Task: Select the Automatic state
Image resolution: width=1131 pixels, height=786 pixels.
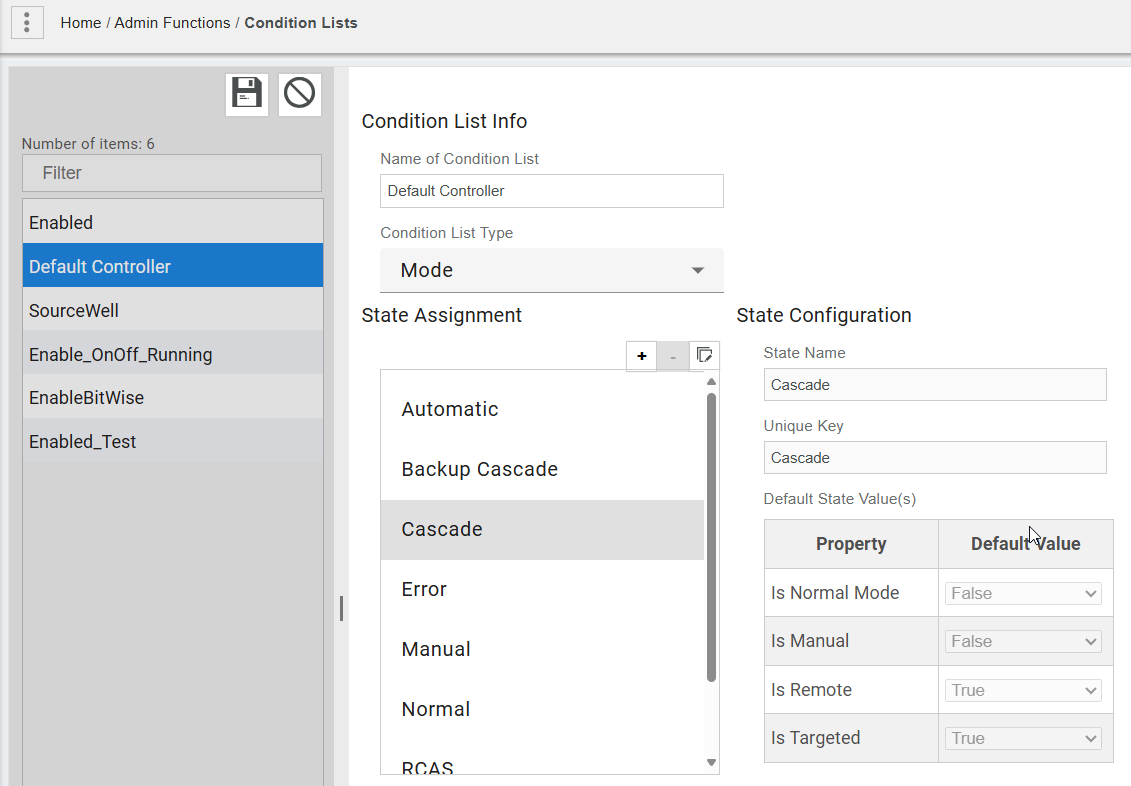Action: pos(542,410)
